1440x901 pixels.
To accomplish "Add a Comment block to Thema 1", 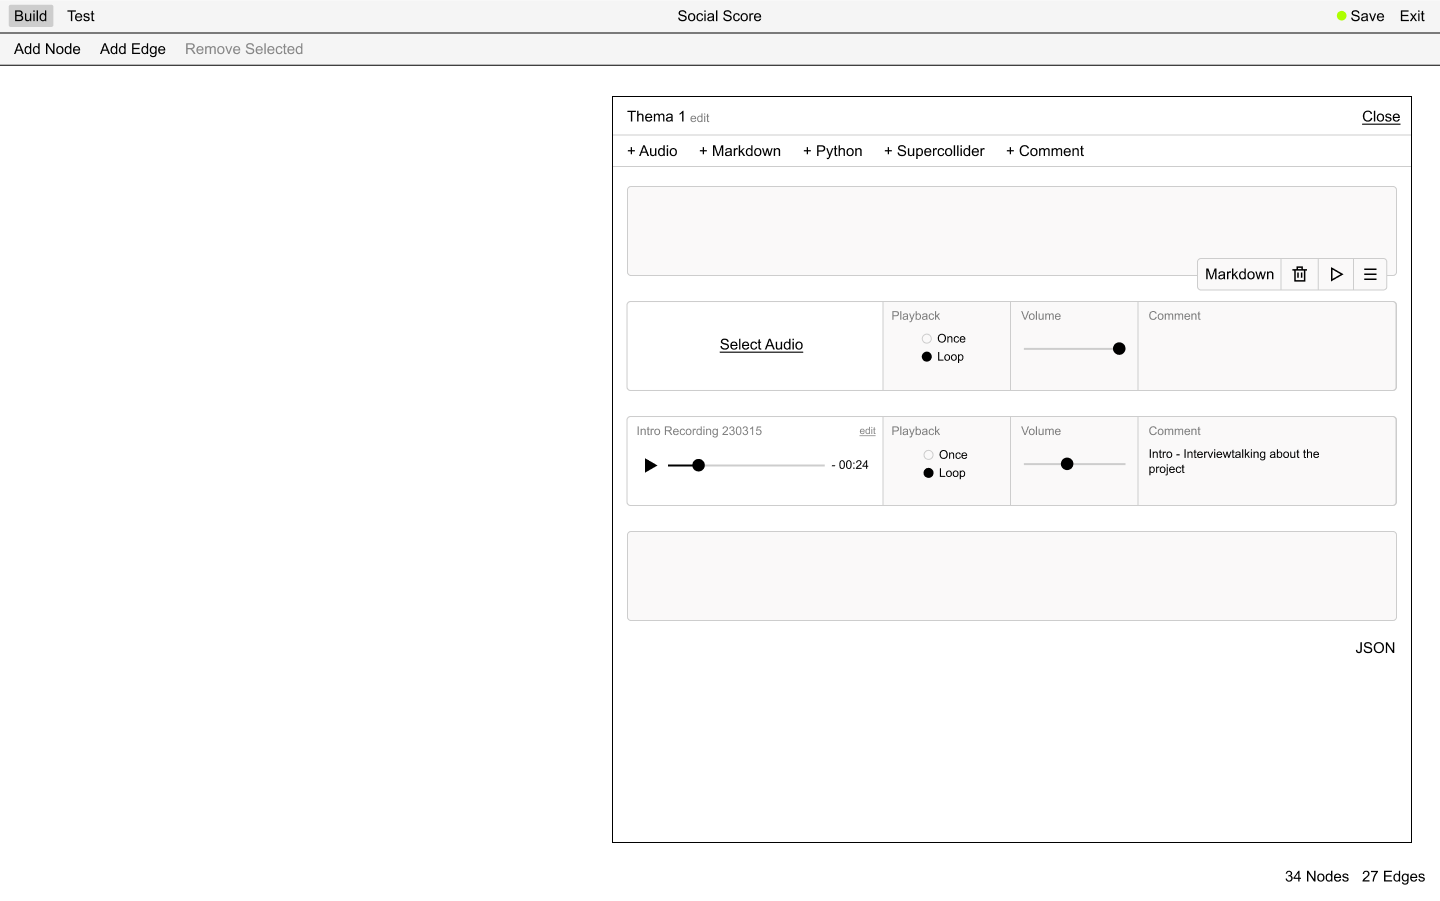I will tap(1044, 151).
